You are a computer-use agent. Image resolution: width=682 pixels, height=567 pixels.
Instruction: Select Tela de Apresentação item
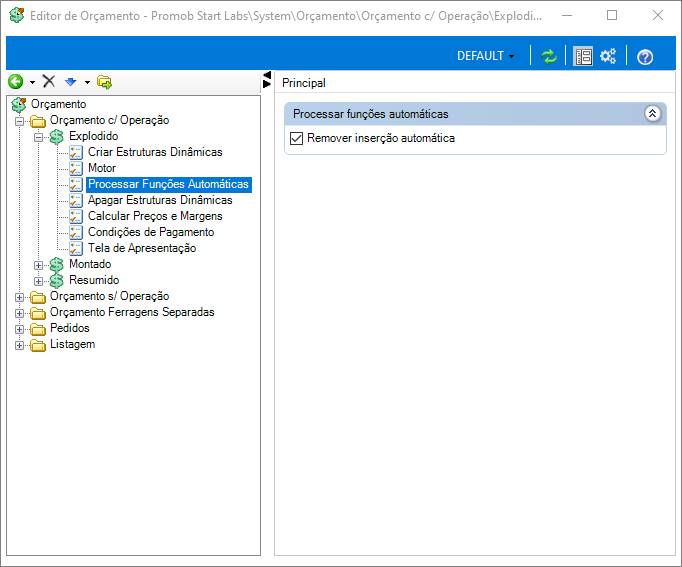pyautogui.click(x=142, y=248)
